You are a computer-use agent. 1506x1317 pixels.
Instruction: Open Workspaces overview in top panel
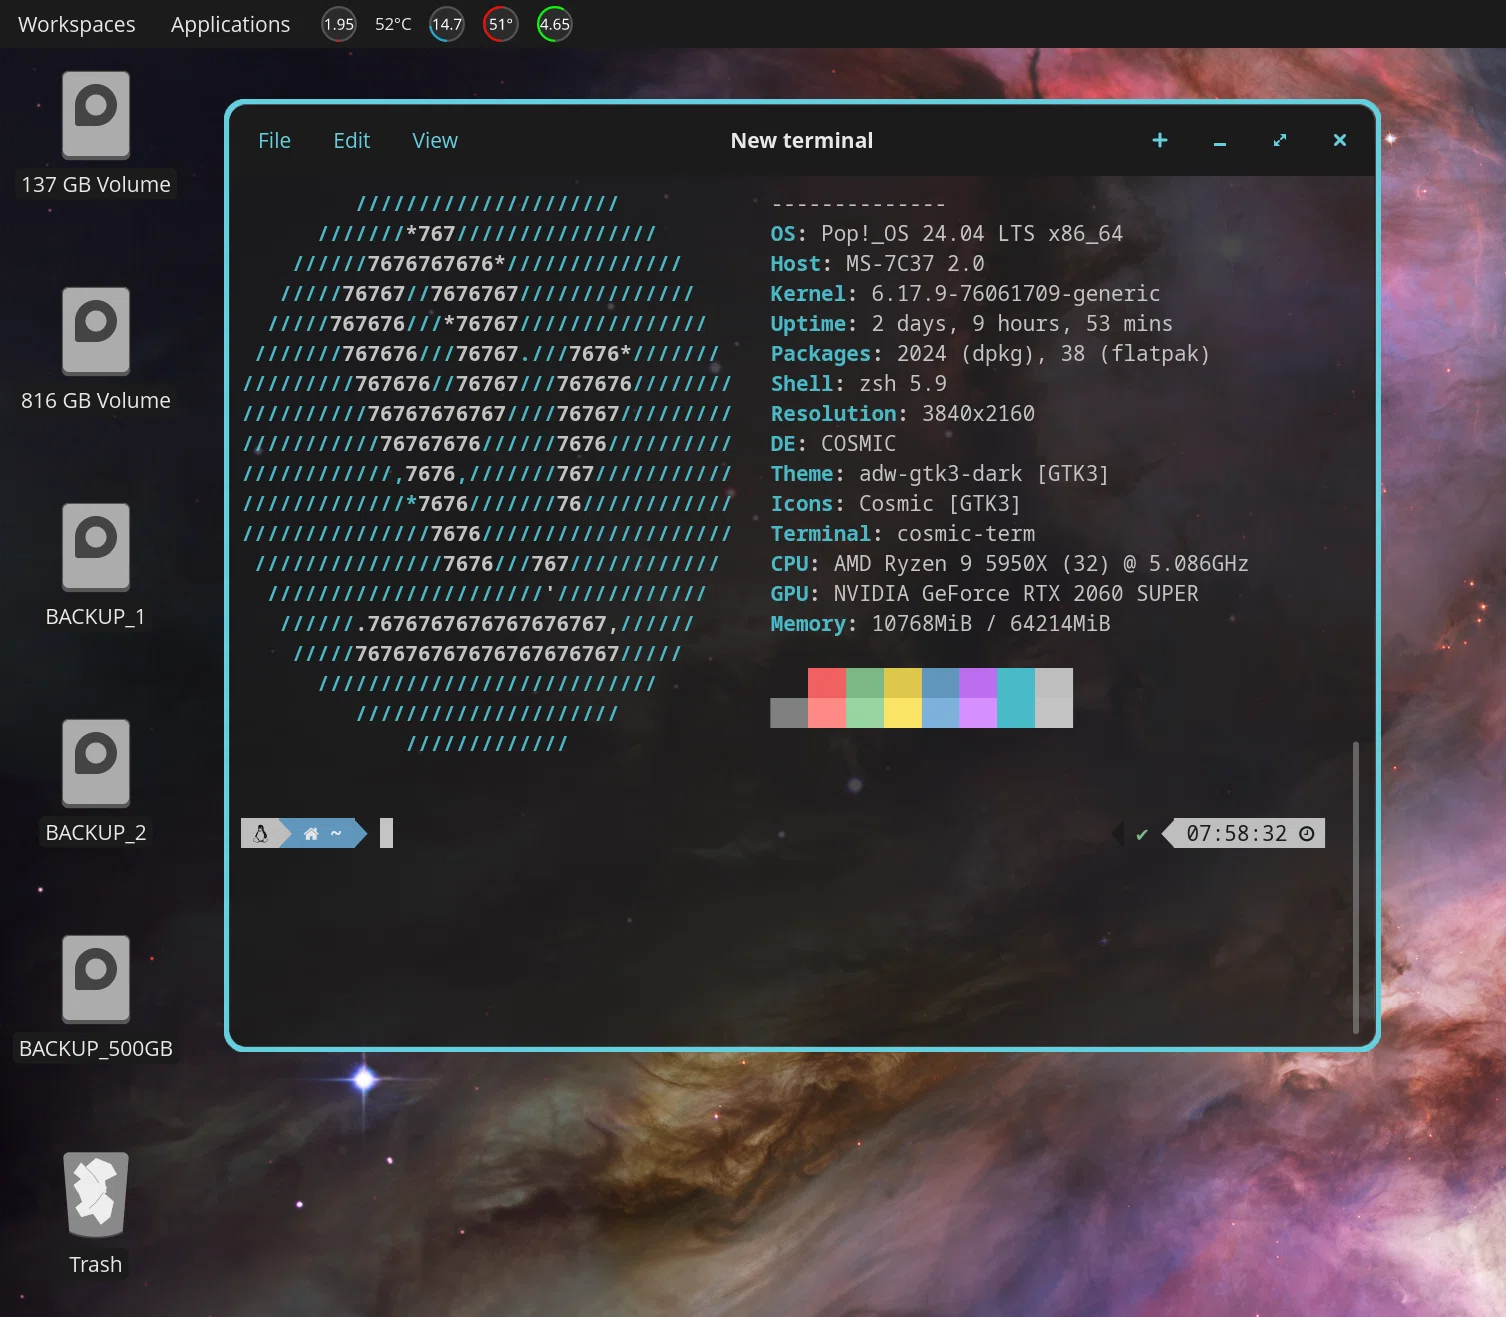pyautogui.click(x=77, y=24)
